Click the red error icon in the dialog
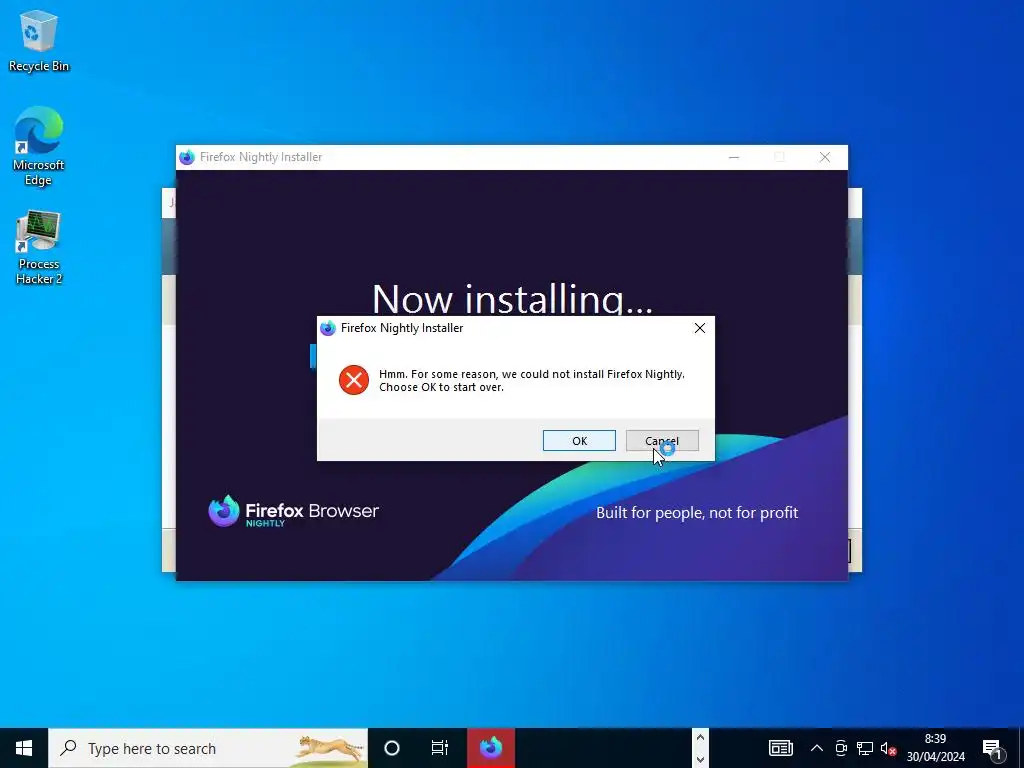 coord(354,380)
